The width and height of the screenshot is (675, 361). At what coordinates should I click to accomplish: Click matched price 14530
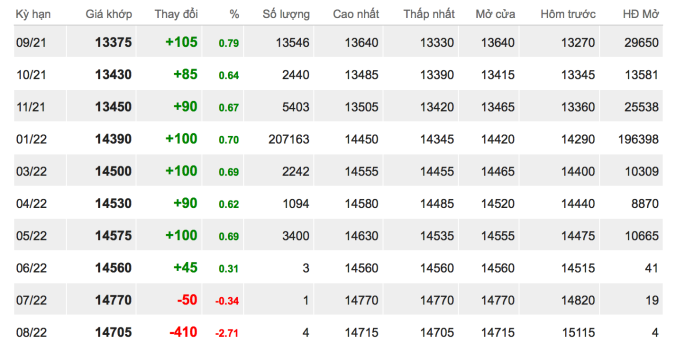113,204
